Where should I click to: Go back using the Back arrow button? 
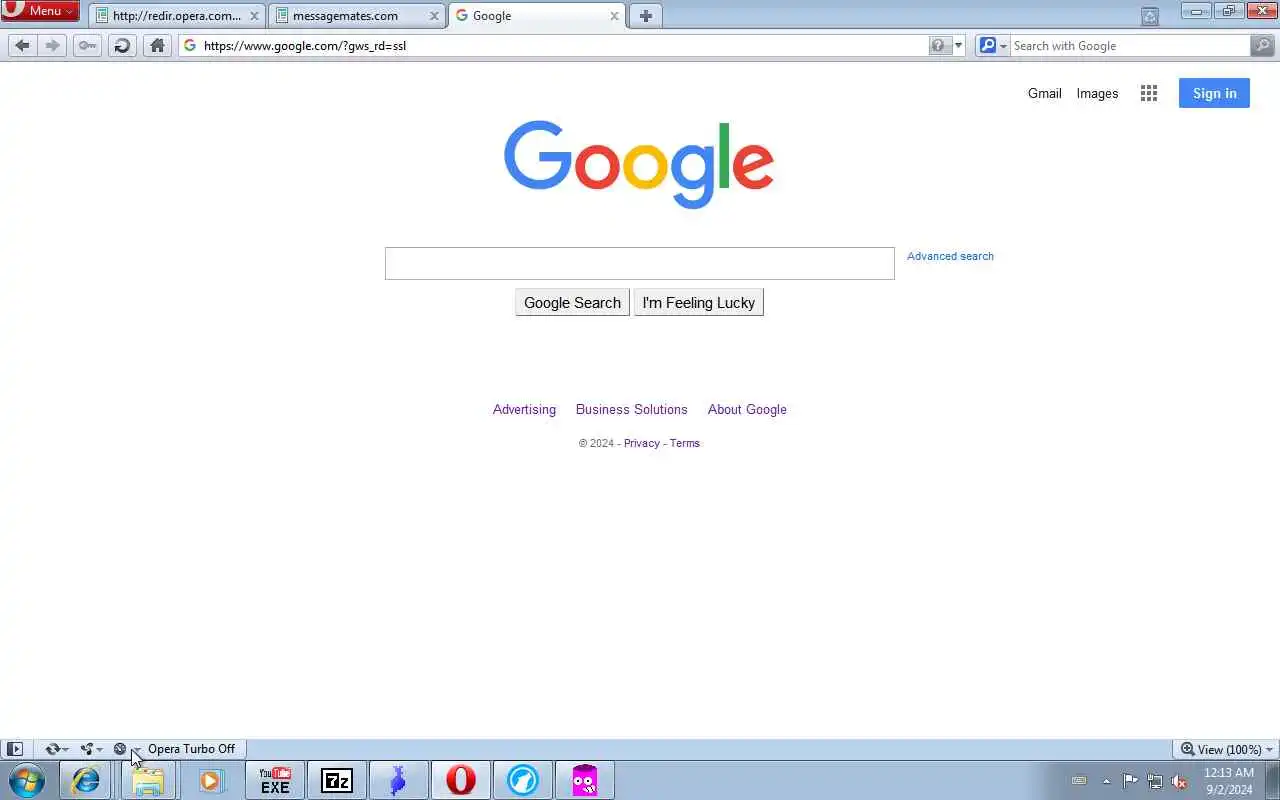(x=22, y=45)
